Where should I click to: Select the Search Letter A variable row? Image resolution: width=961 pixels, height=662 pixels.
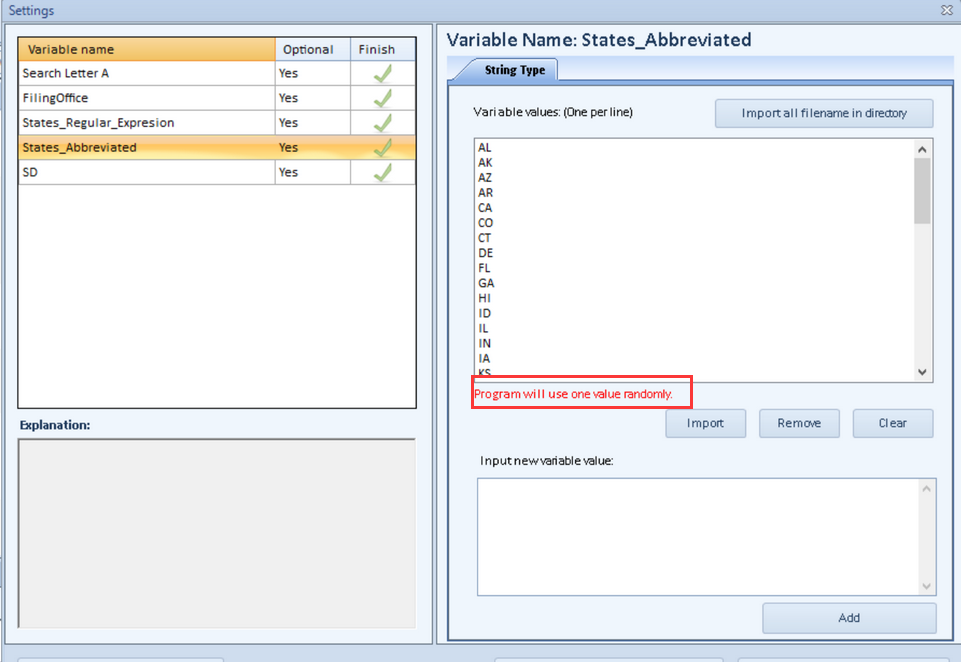(x=147, y=74)
